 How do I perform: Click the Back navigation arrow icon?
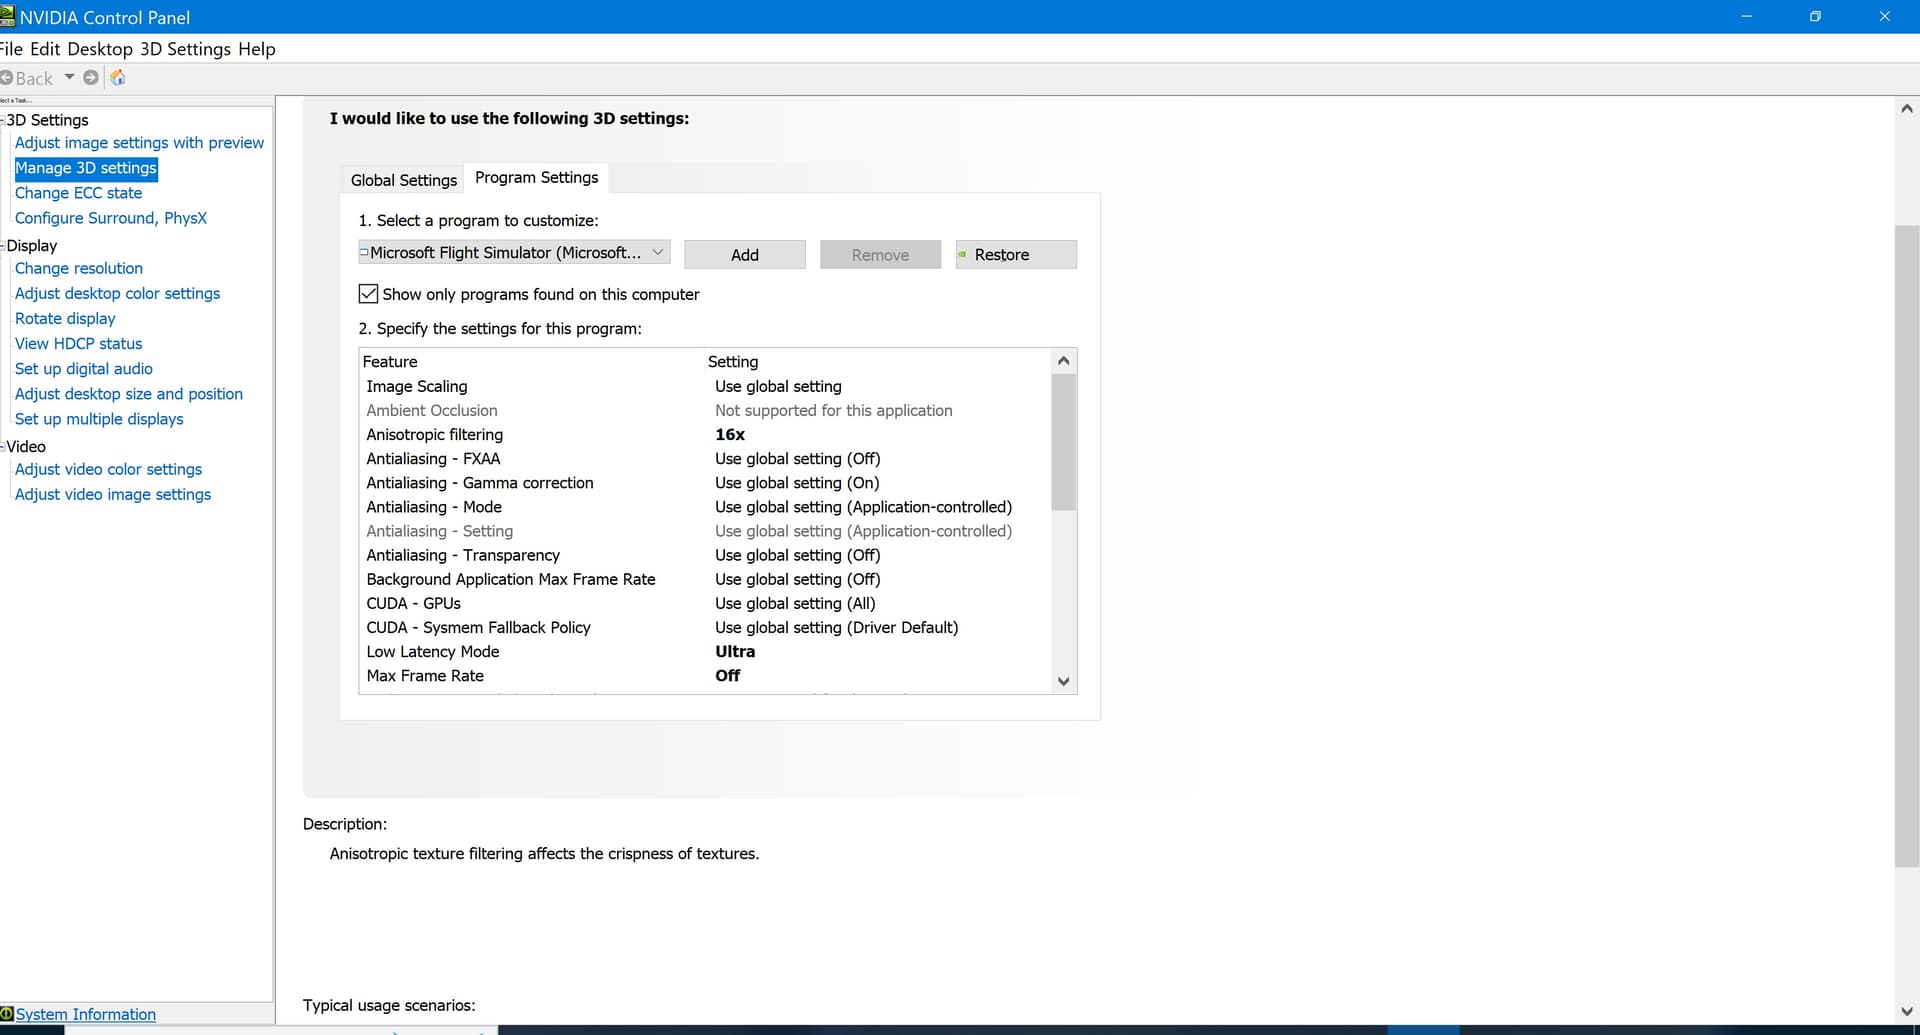coord(8,77)
